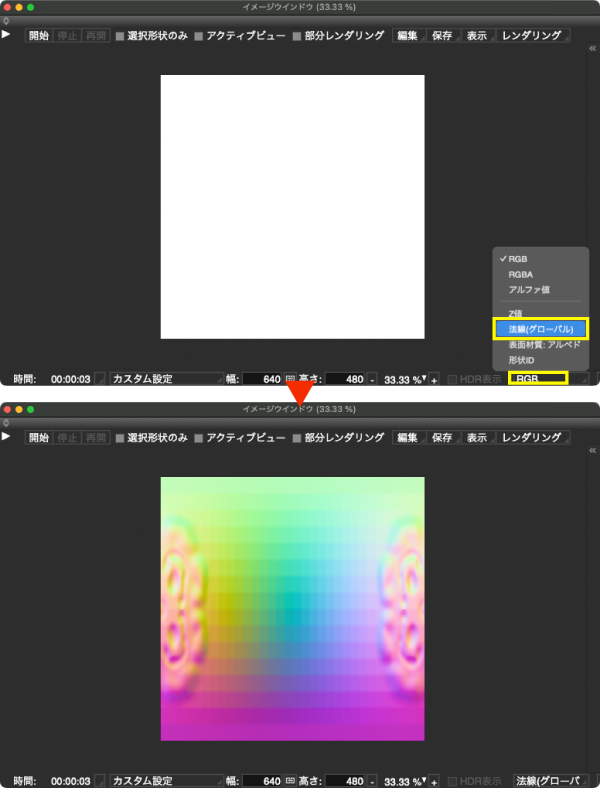
Task: Click the play arrow icon in lower window
Action: [x=6, y=436]
